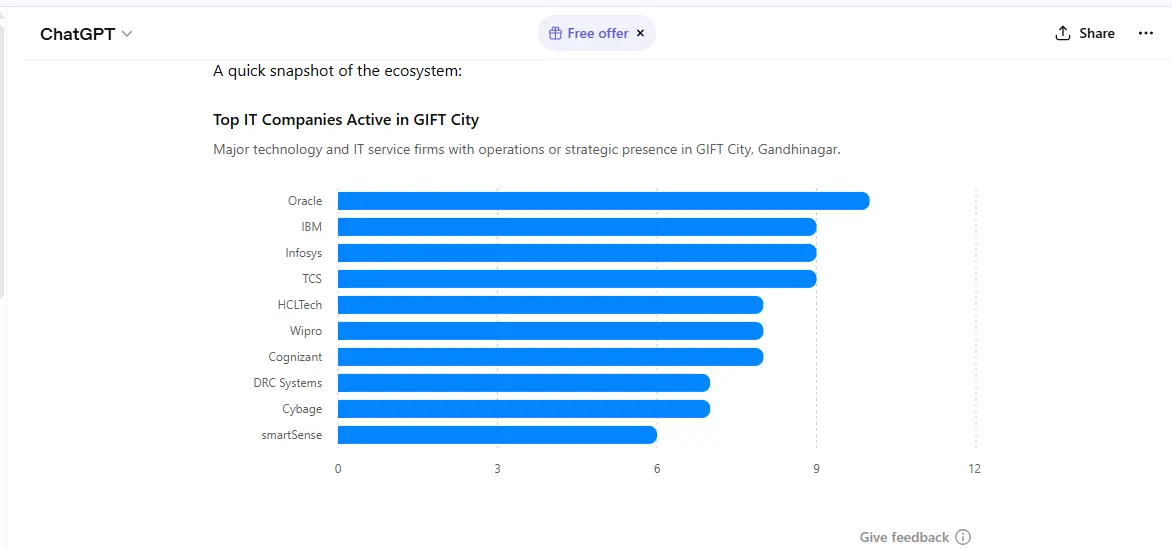Click the Infosys axis label
Screen dimensions: 1172x549
[303, 253]
